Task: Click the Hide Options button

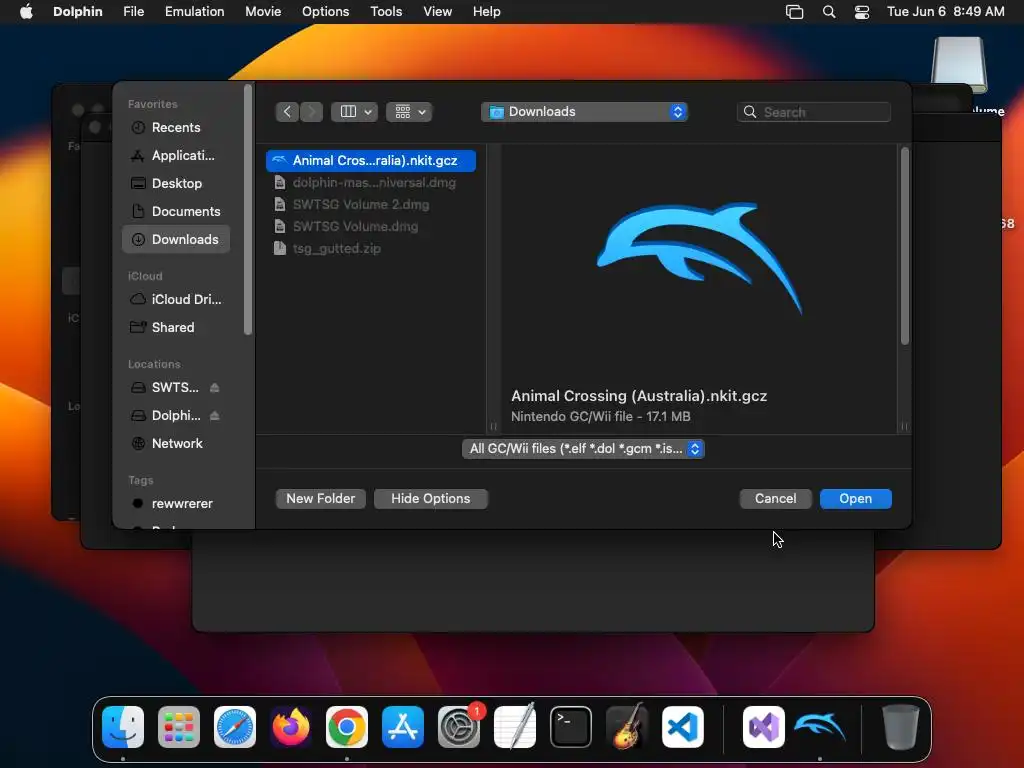Action: pos(430,498)
